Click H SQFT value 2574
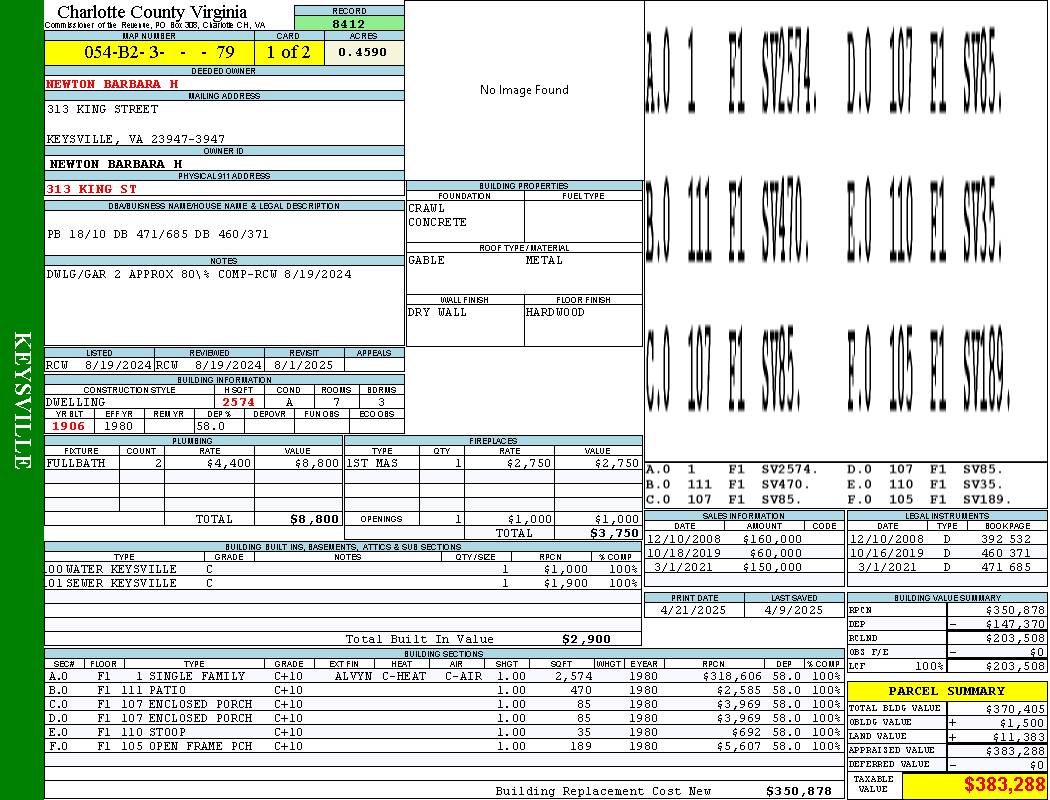The image size is (1050, 800). [x=238, y=402]
